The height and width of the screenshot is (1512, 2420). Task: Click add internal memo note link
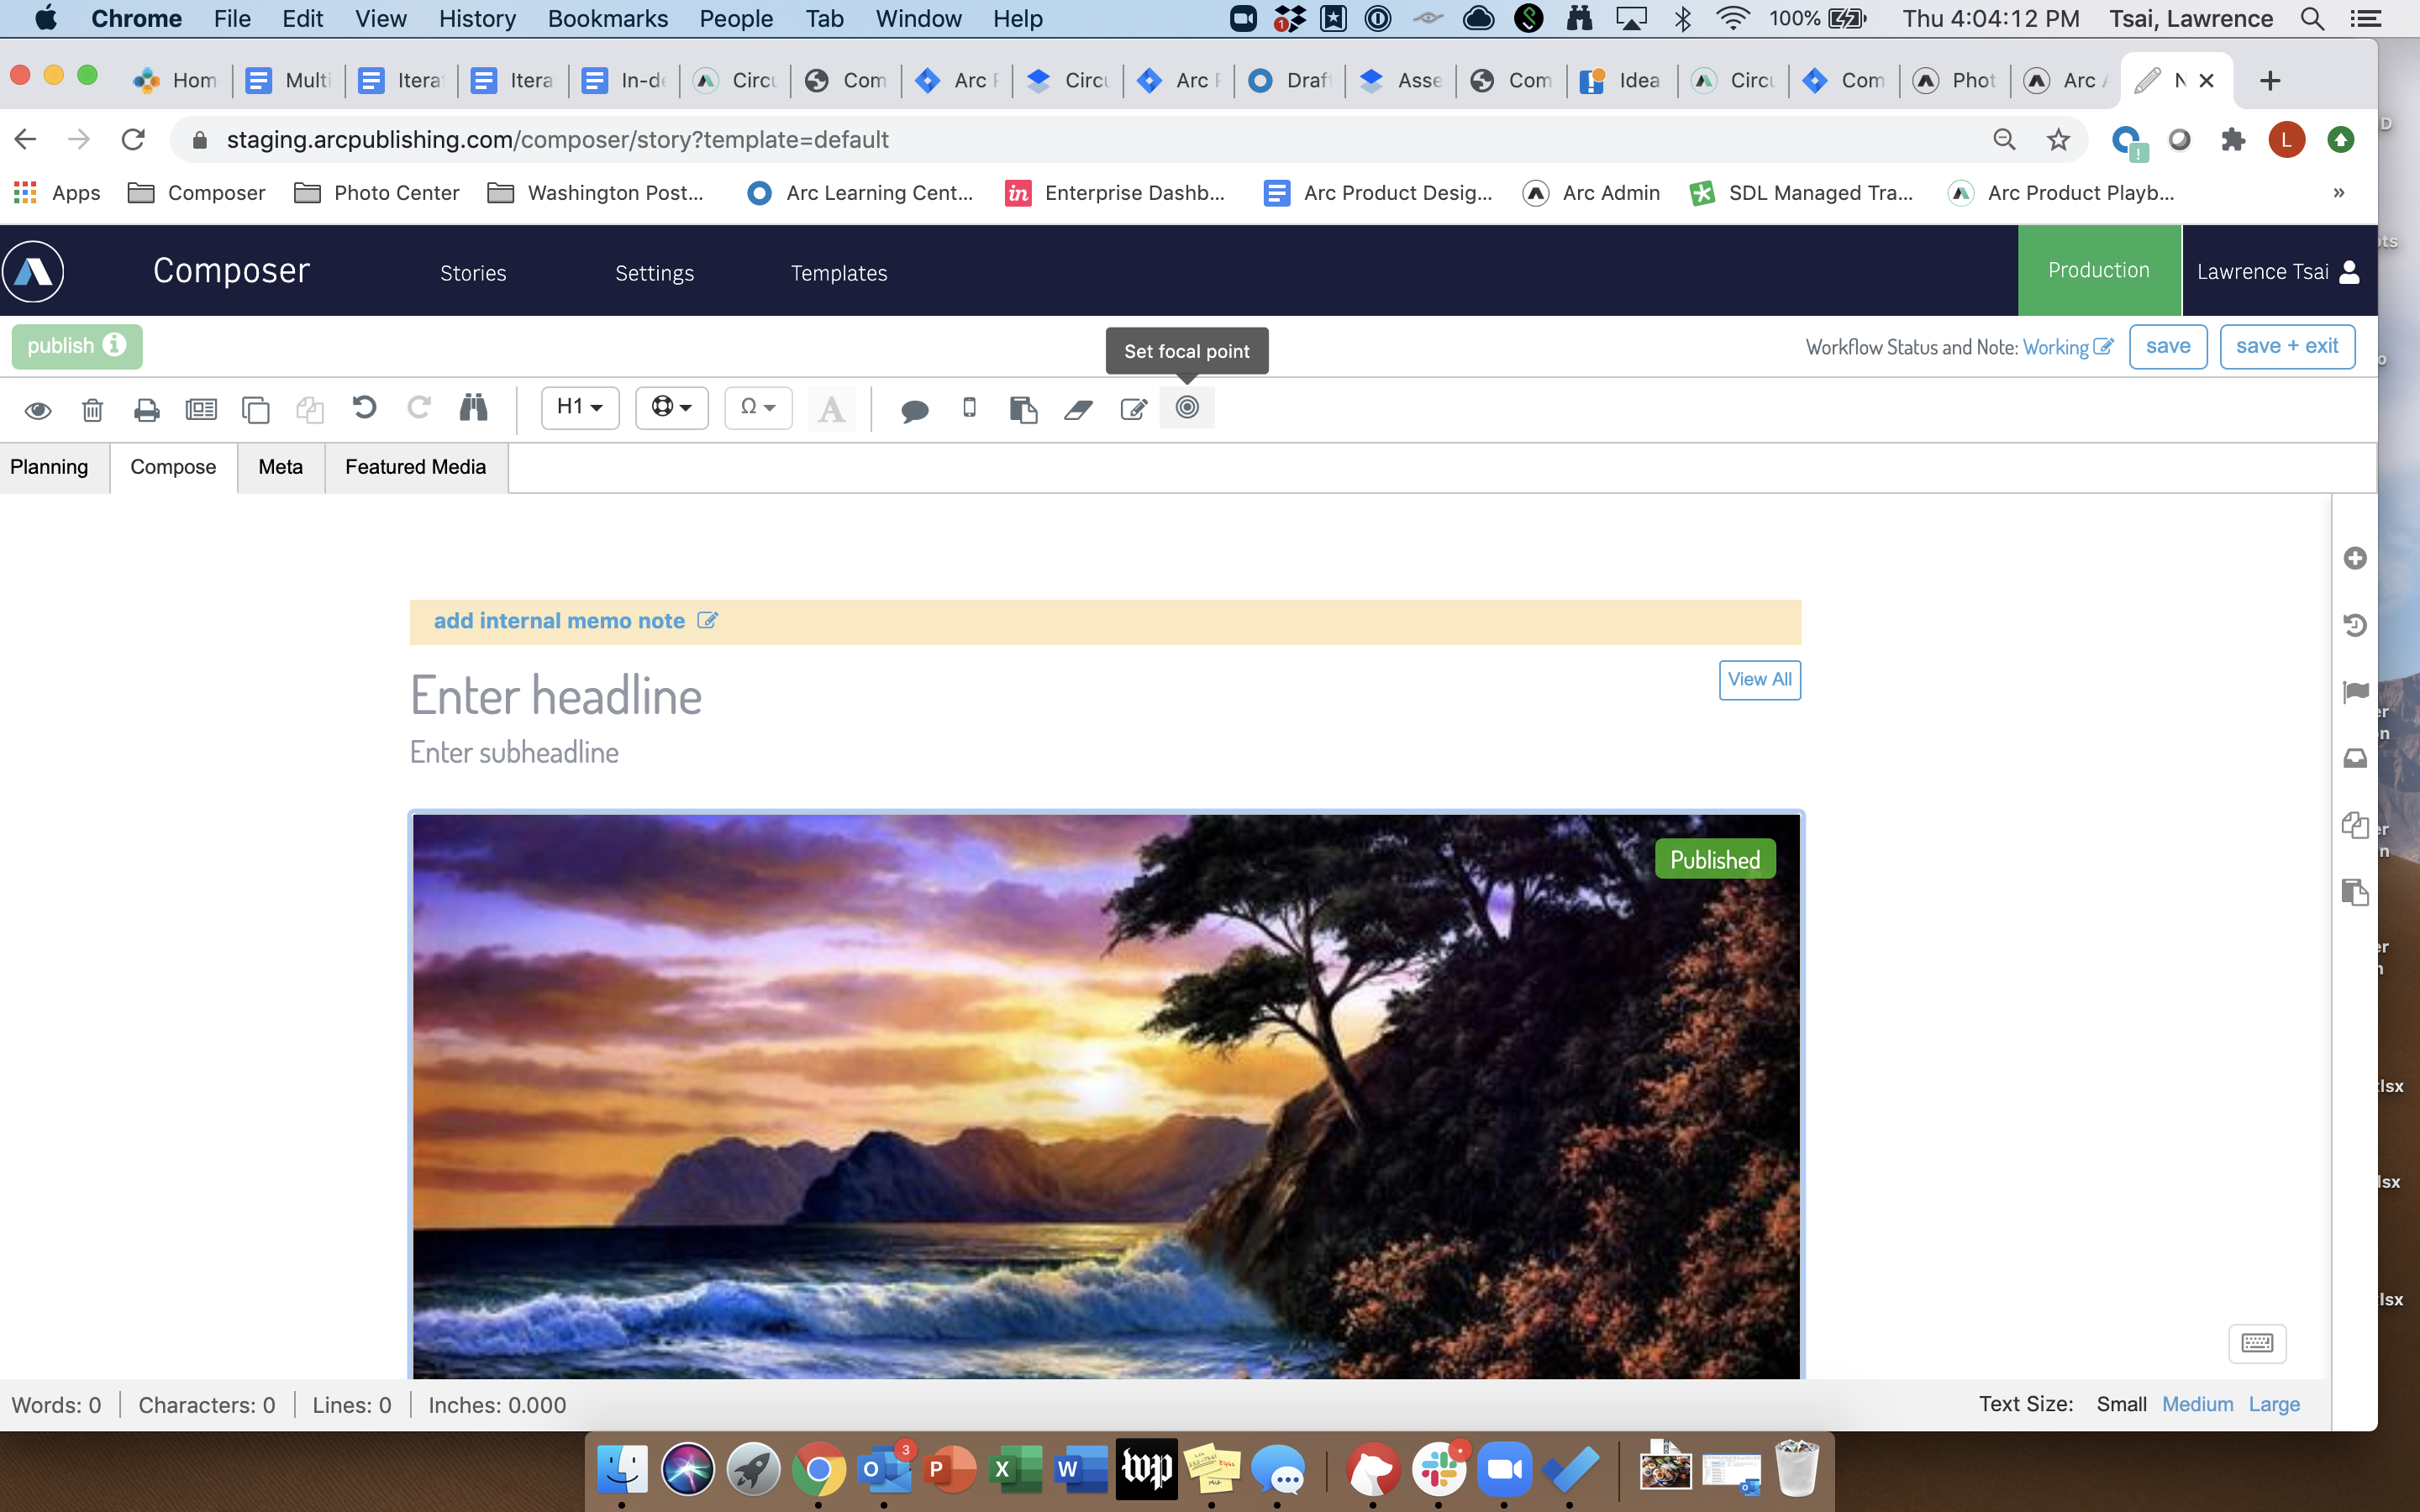click(x=559, y=620)
